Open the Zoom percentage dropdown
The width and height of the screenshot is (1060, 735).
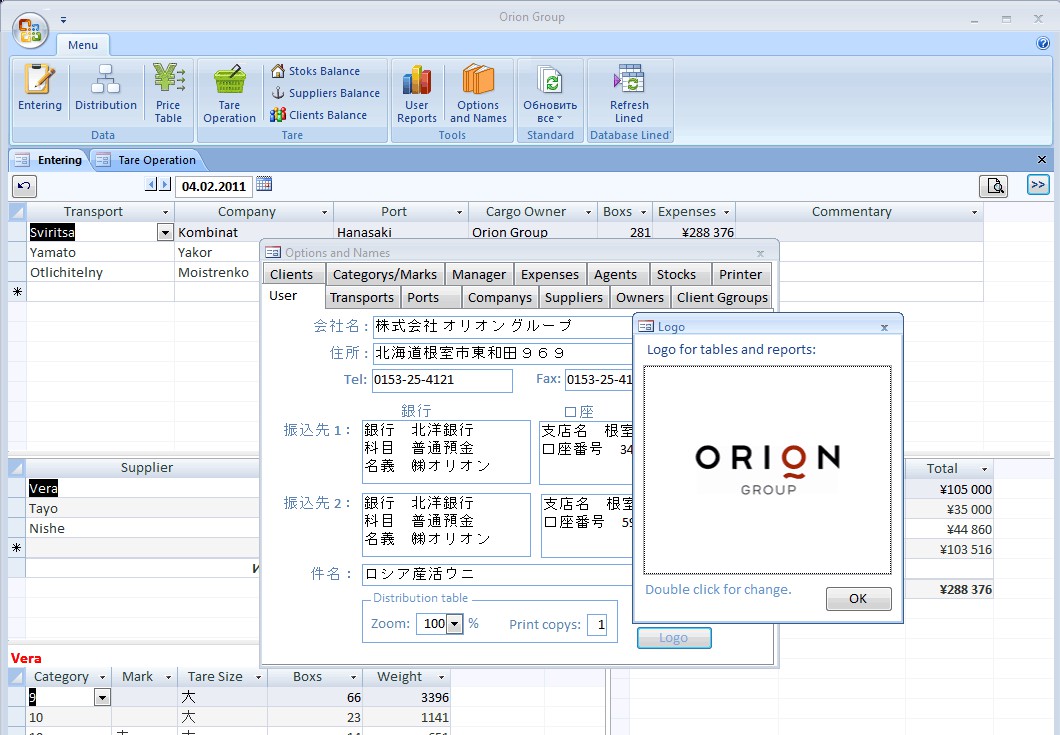(x=455, y=624)
